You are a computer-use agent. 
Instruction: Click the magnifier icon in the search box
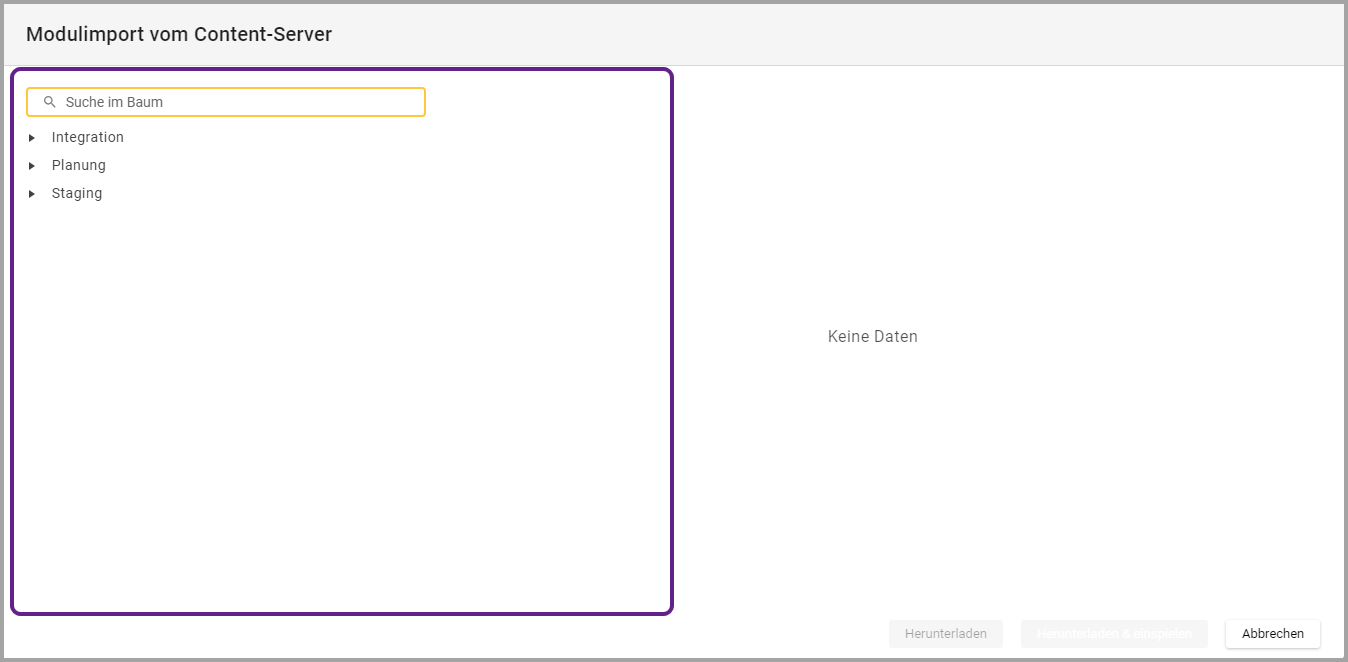coord(50,102)
